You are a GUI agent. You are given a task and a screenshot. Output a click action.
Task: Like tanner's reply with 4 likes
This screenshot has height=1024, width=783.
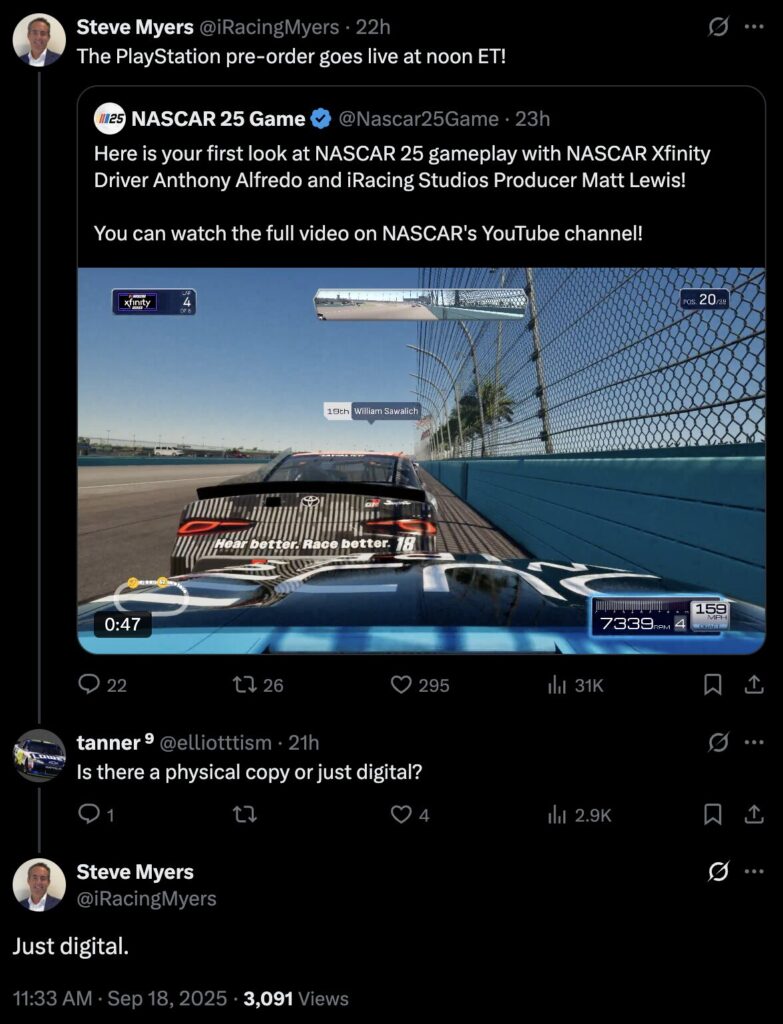click(x=410, y=814)
